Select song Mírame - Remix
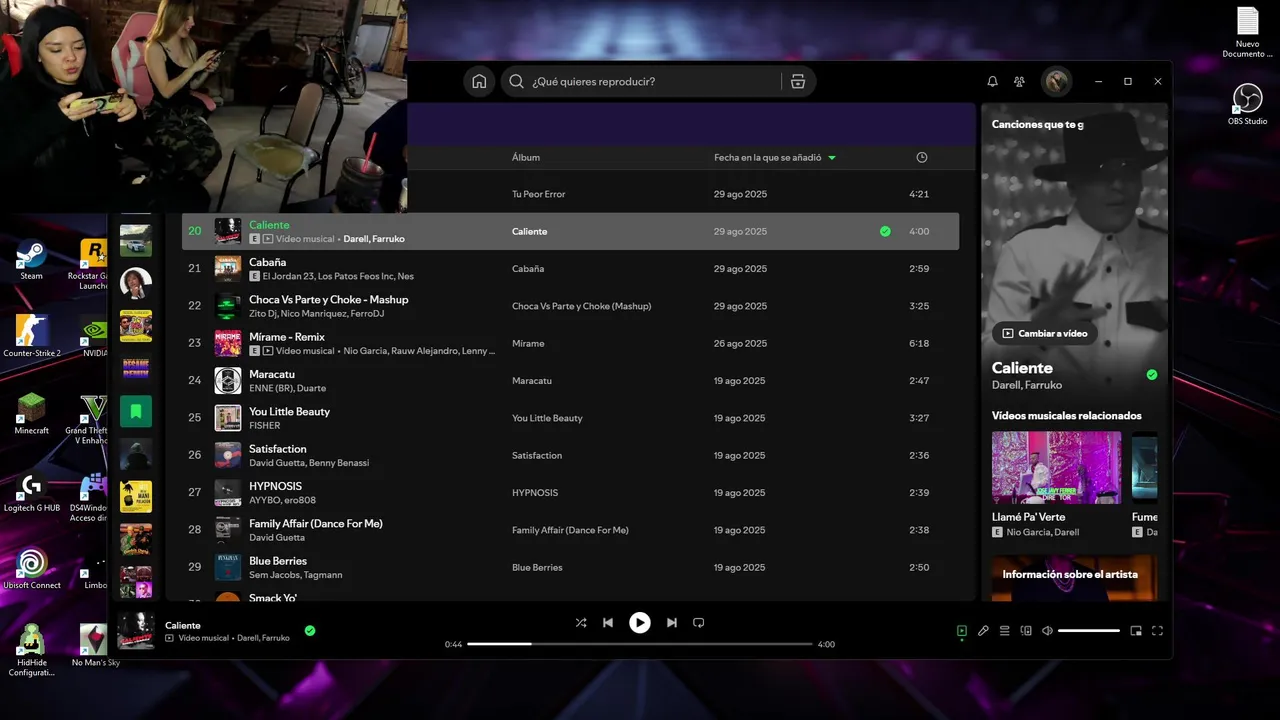The height and width of the screenshot is (720, 1280). pos(570,343)
